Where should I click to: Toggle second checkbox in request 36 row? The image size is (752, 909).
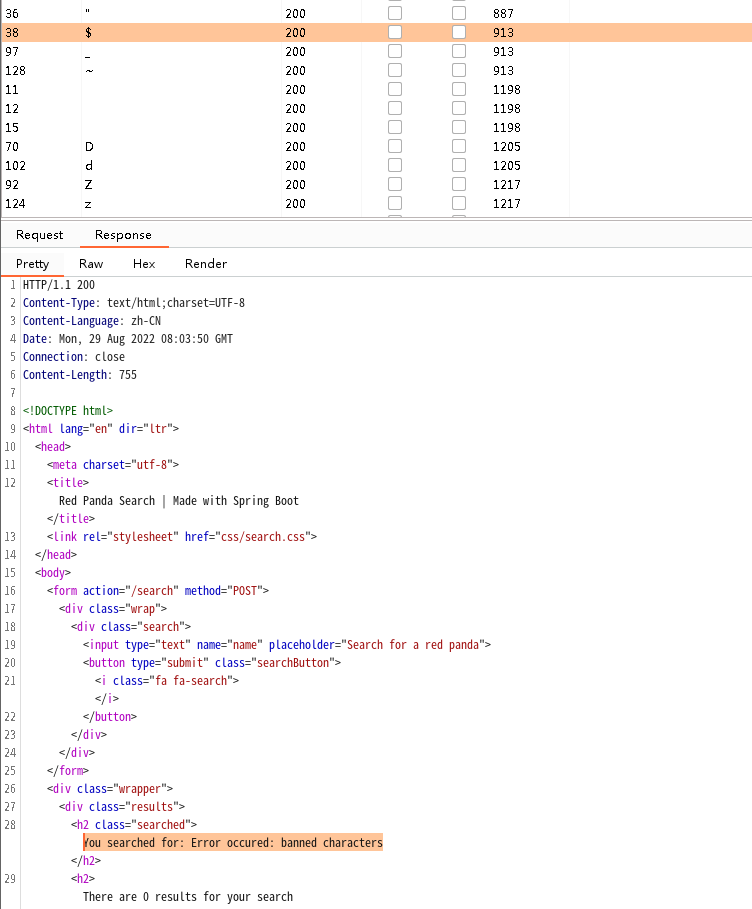(459, 14)
